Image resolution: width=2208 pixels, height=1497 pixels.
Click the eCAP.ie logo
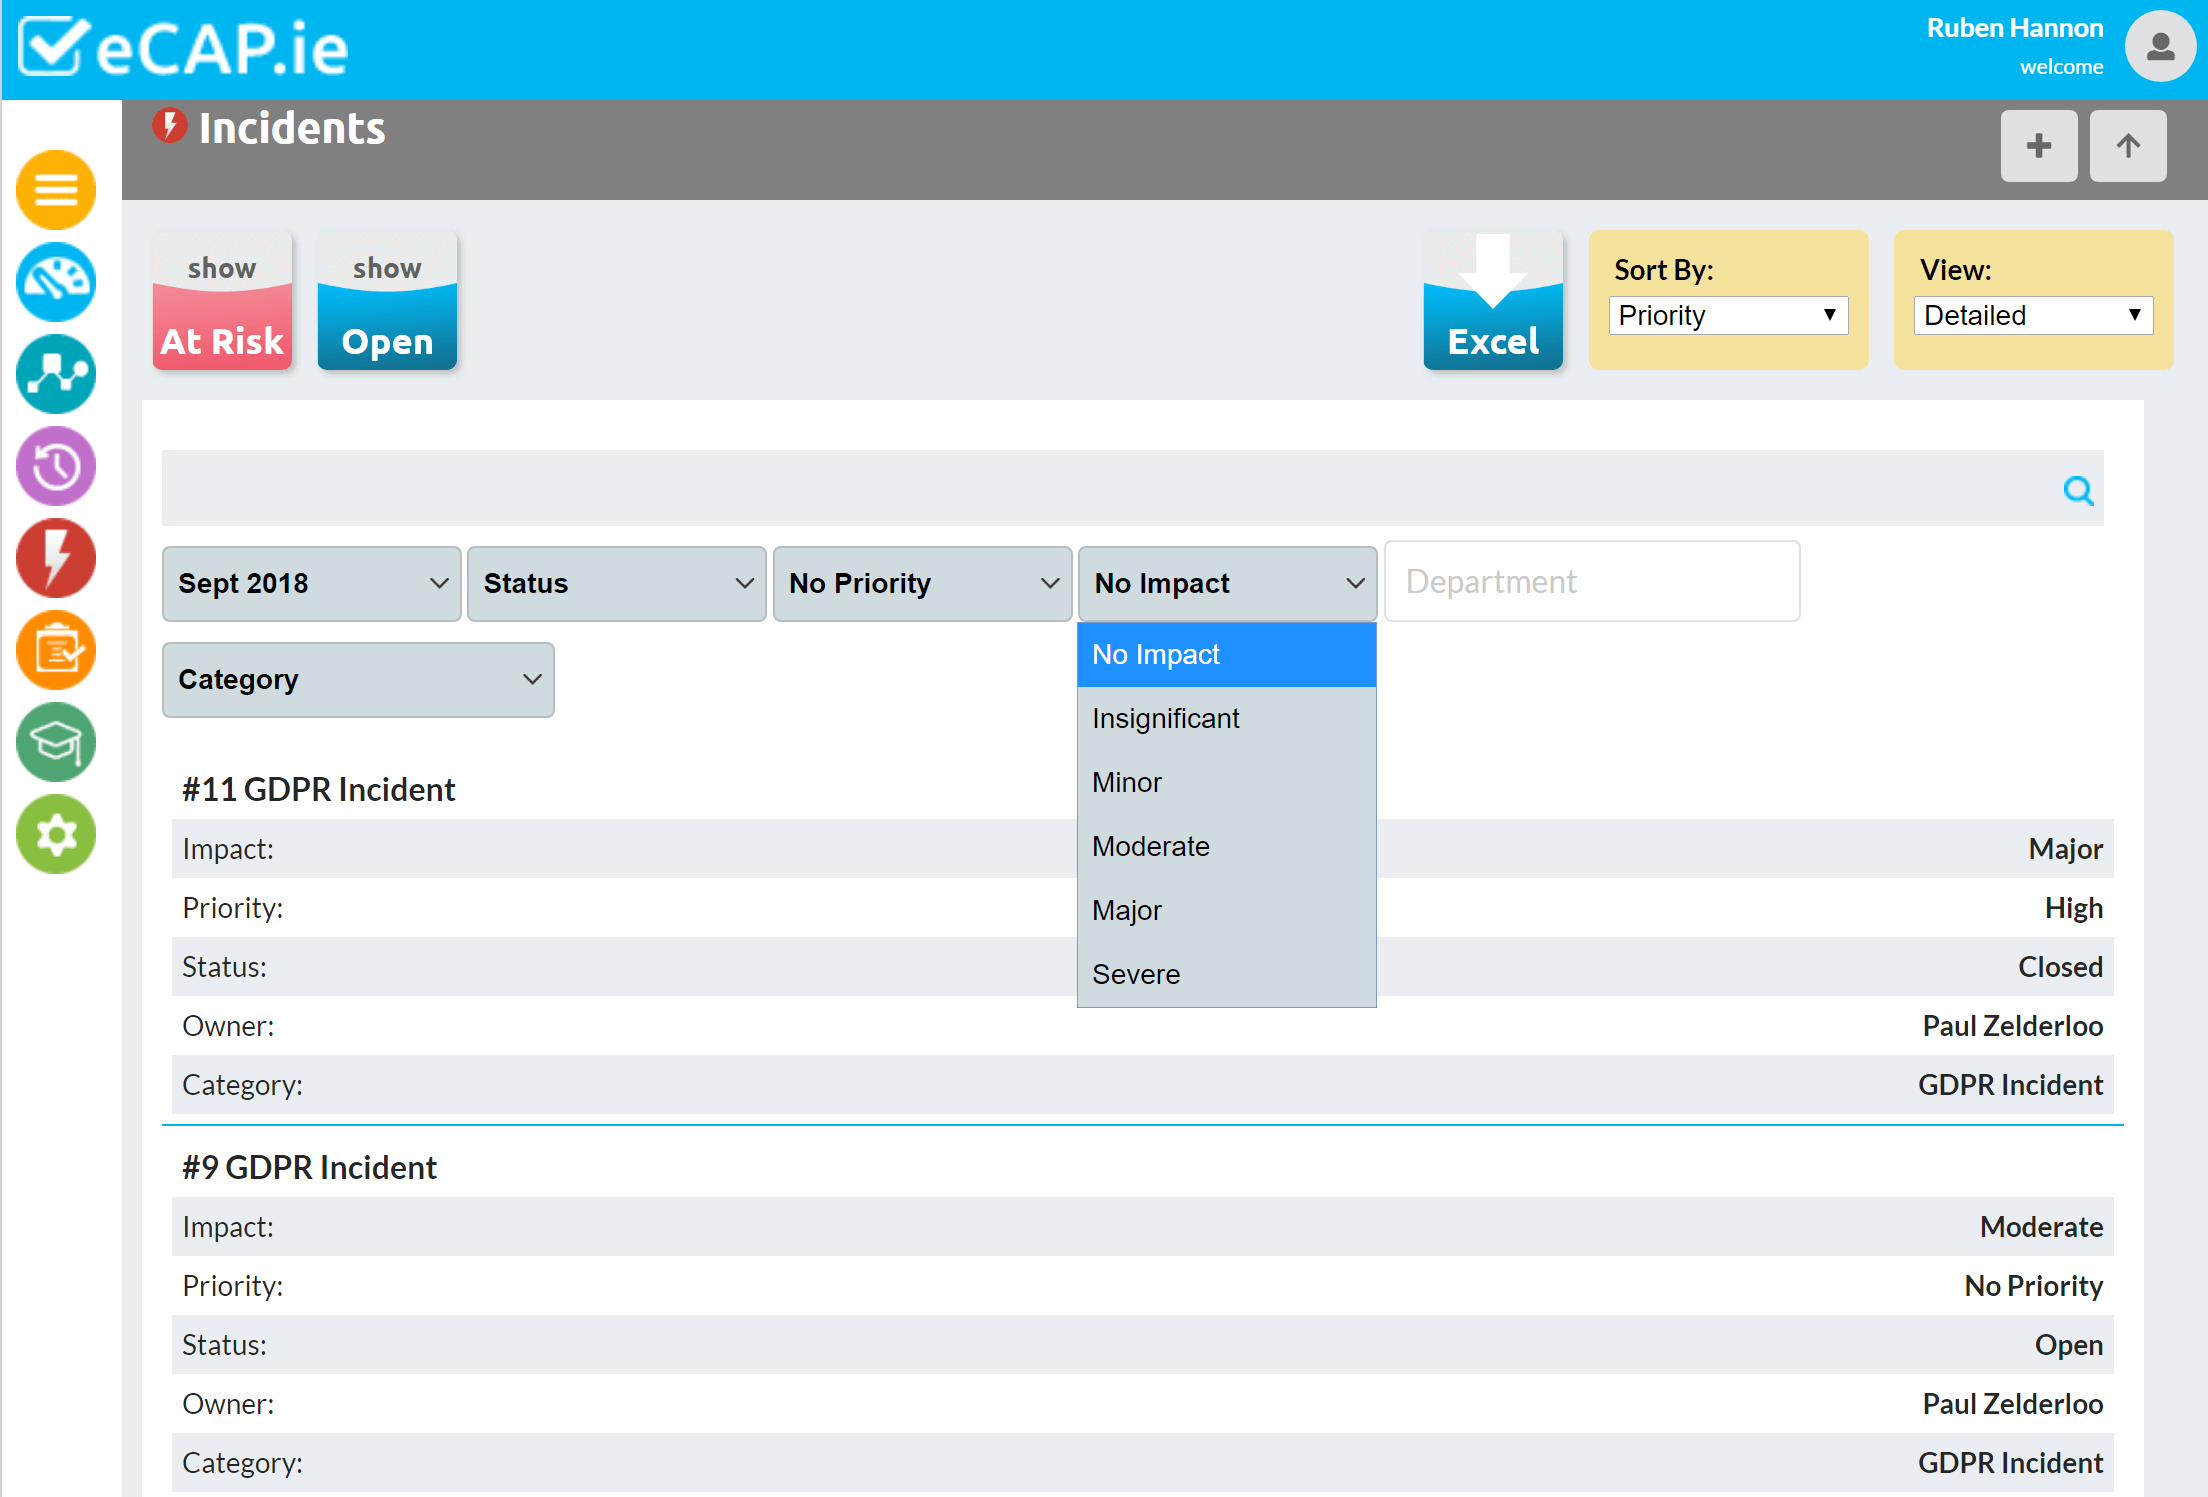(x=184, y=47)
